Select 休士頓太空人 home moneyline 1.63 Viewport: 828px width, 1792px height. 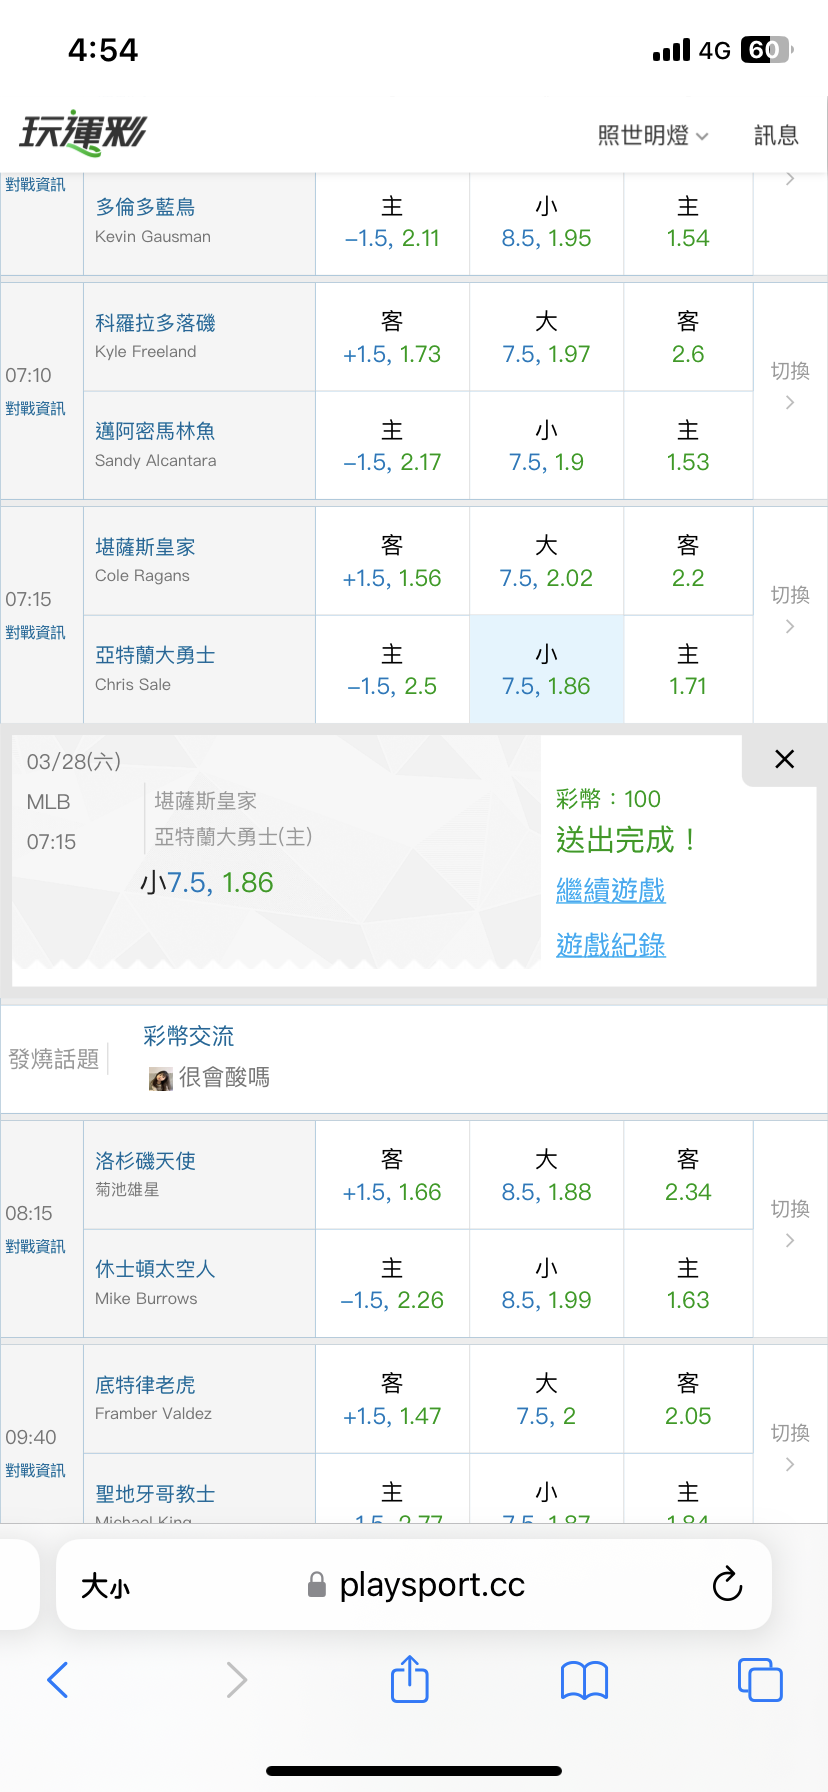[x=688, y=1284]
